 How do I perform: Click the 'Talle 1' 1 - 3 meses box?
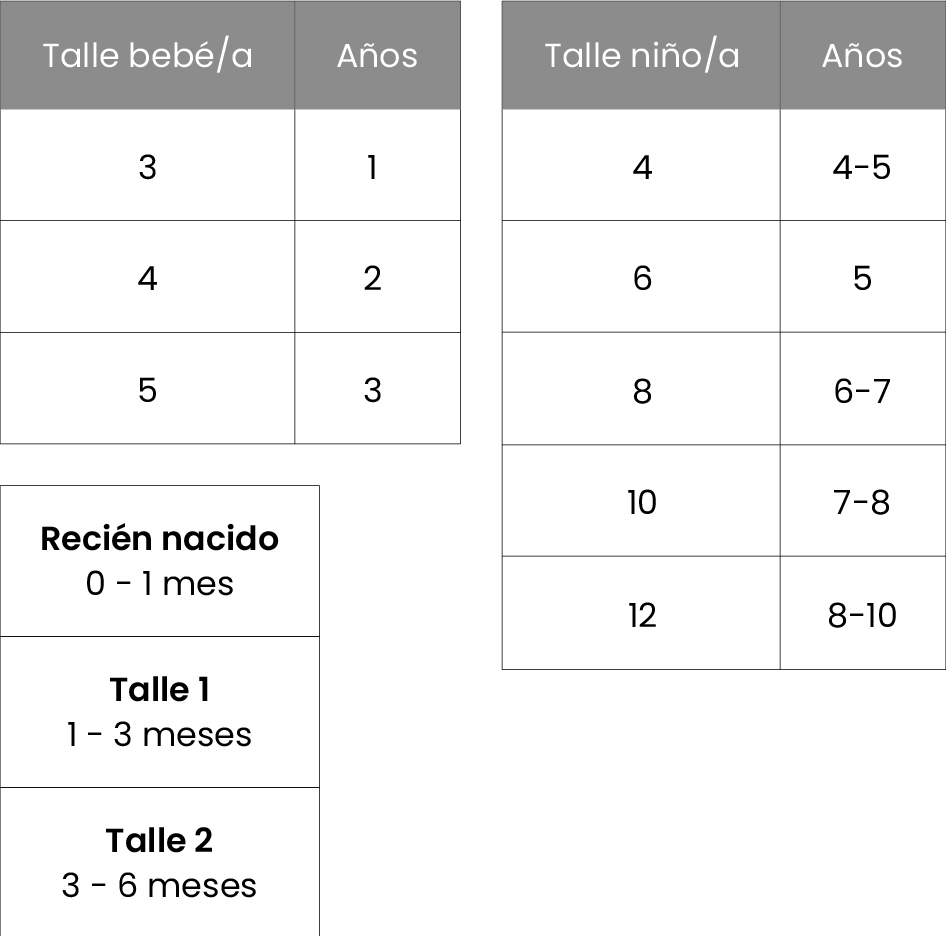[160, 712]
